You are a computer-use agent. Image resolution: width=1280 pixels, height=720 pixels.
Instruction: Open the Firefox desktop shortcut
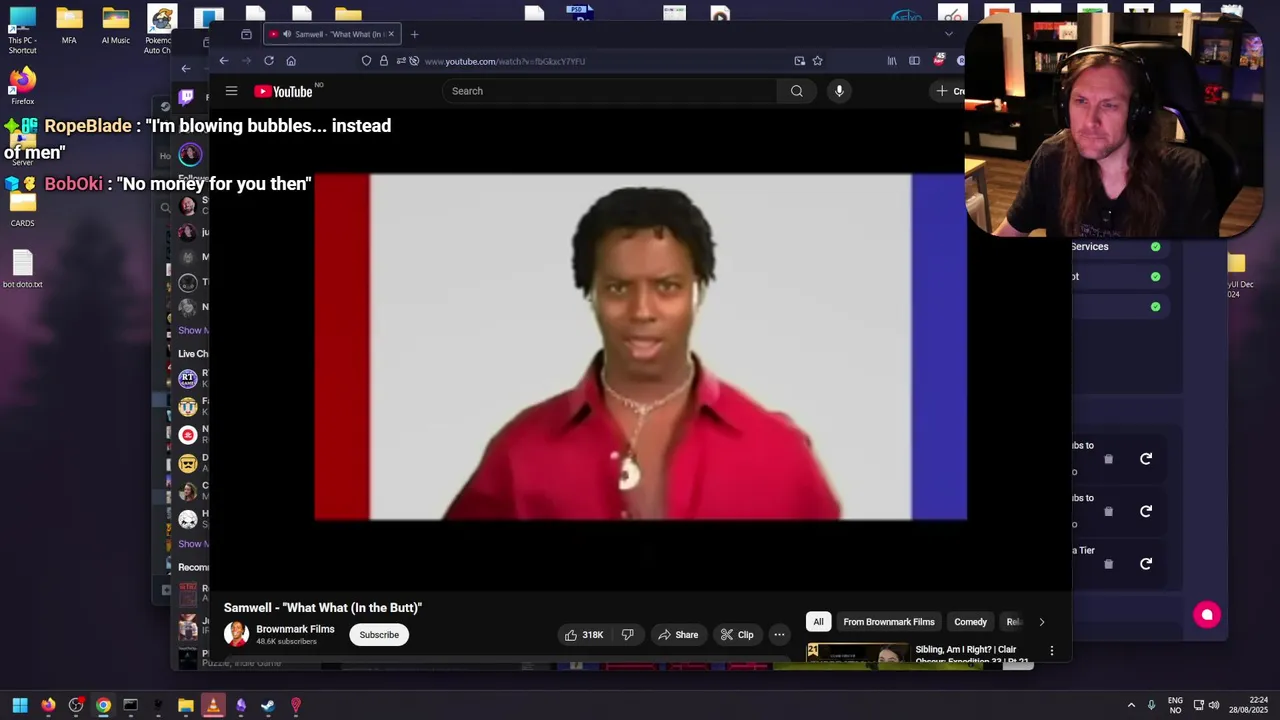[x=22, y=86]
